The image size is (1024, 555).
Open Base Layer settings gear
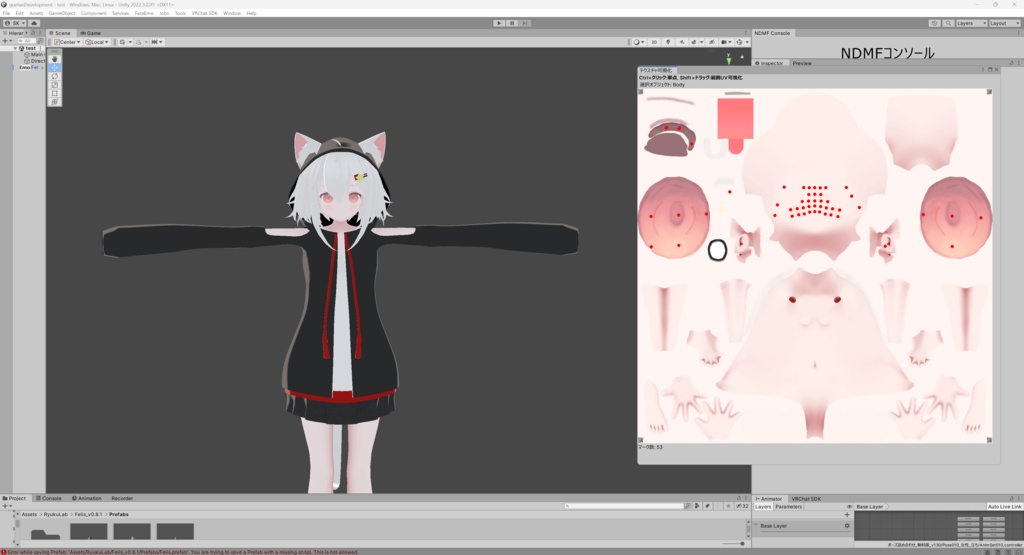coord(847,526)
